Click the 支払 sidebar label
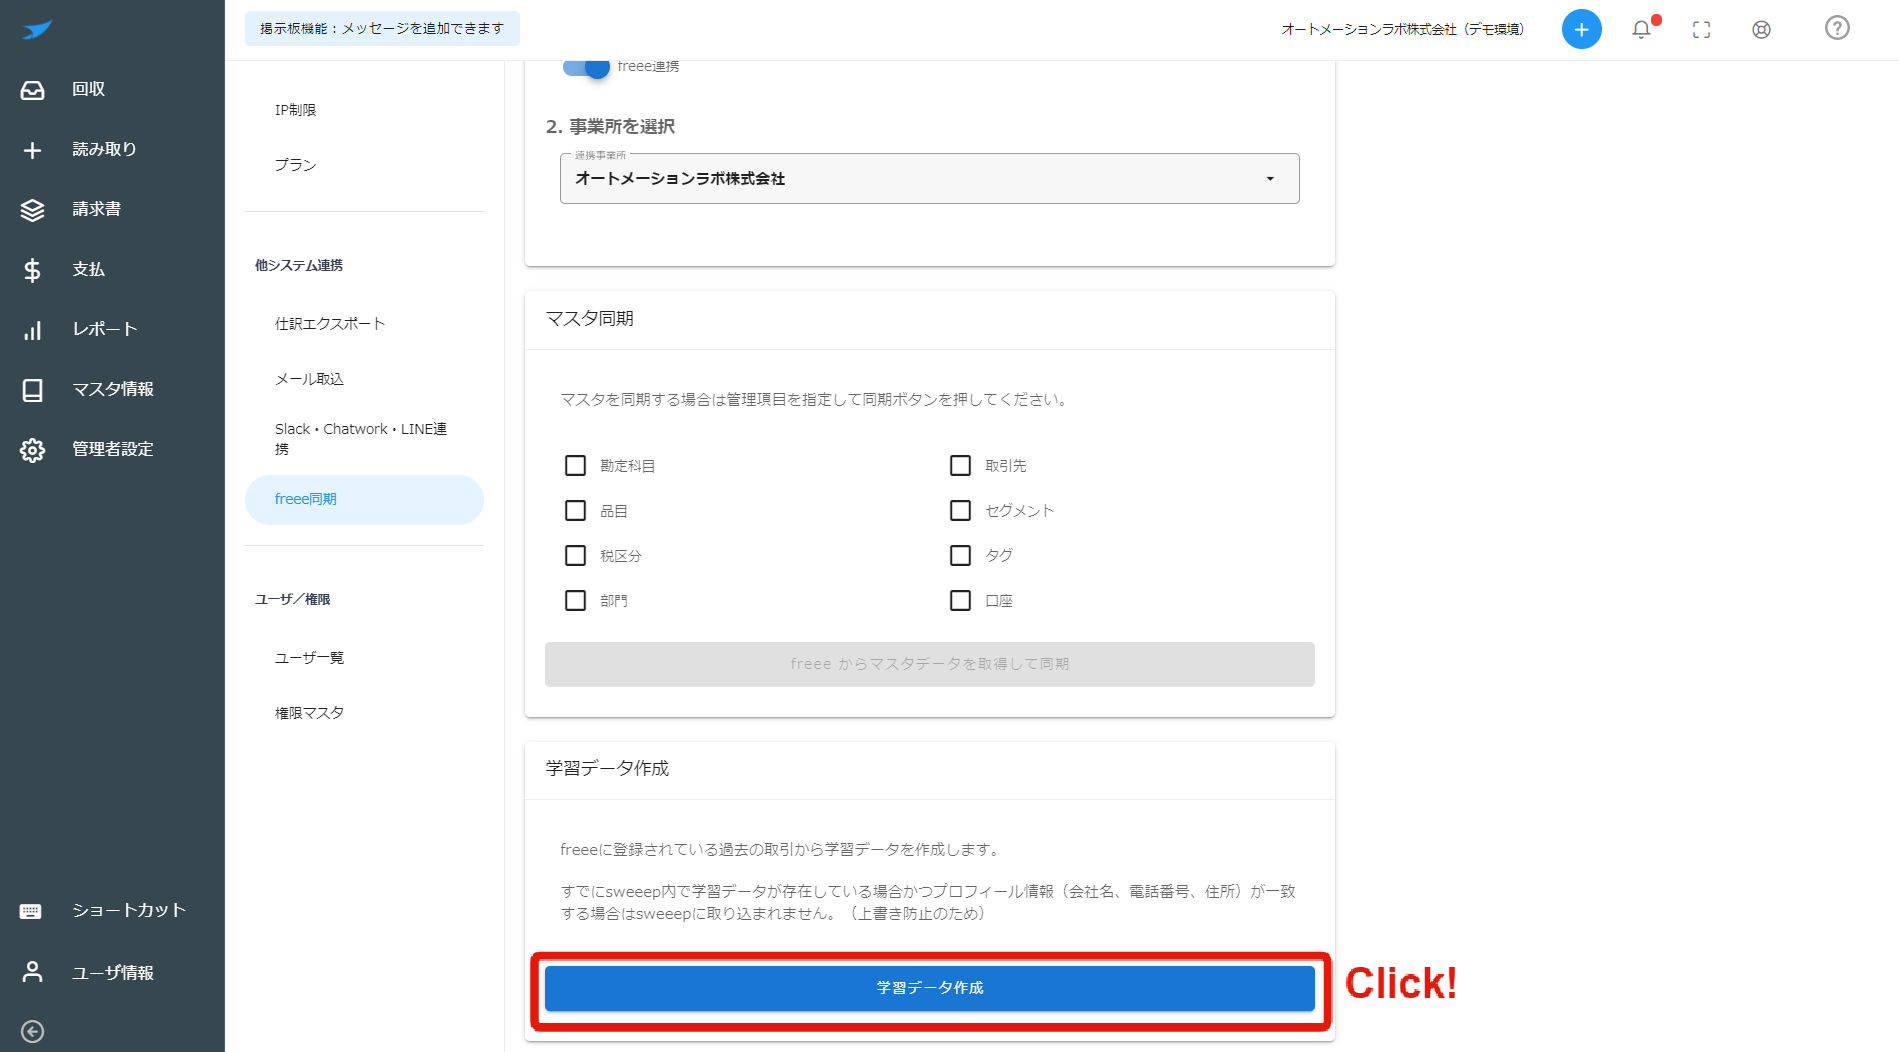 (x=88, y=269)
